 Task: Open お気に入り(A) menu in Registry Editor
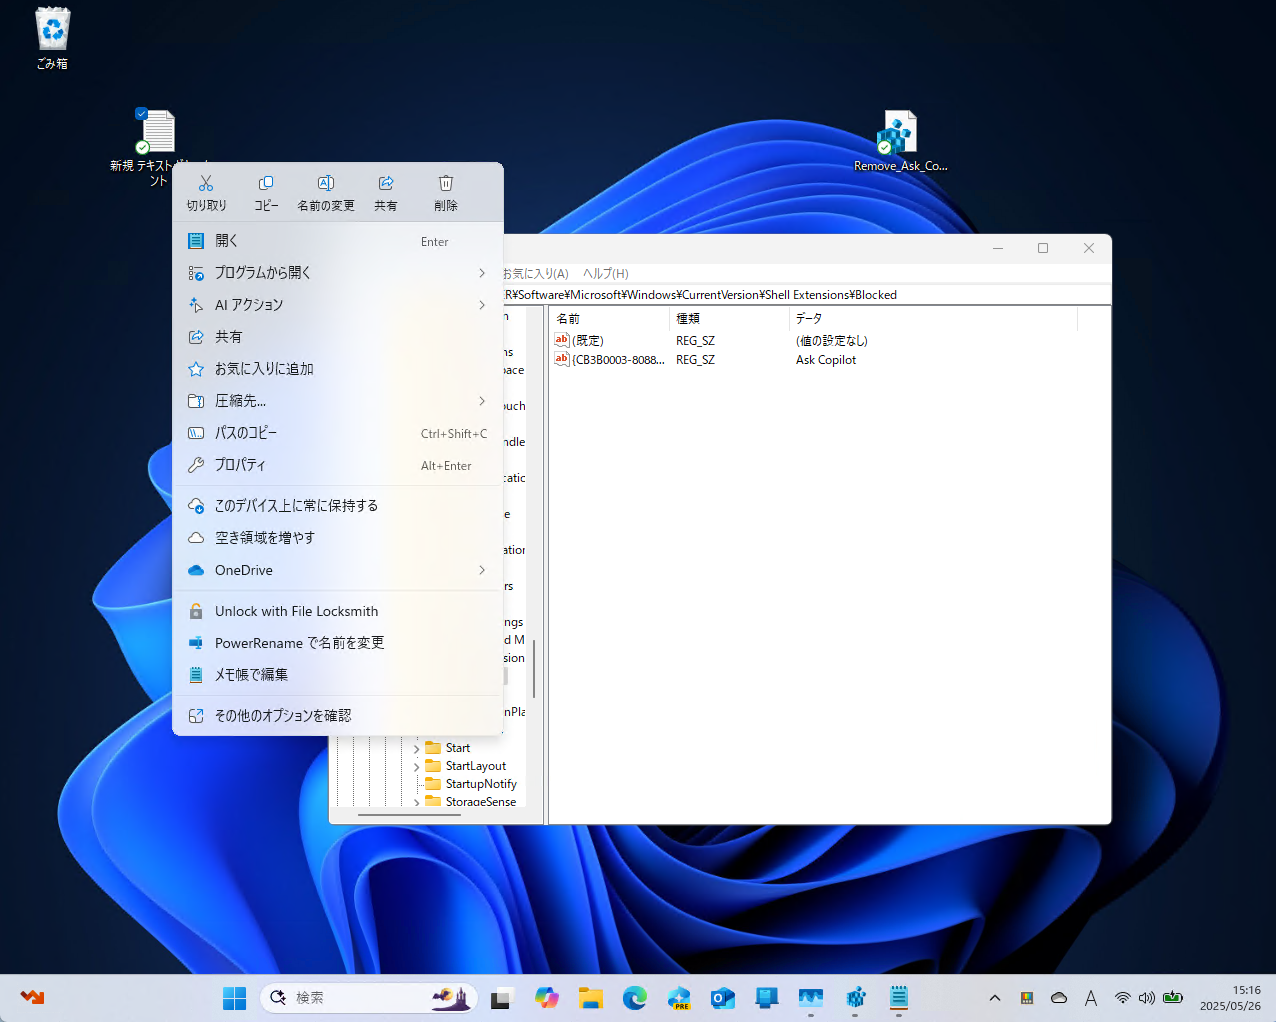pos(536,273)
